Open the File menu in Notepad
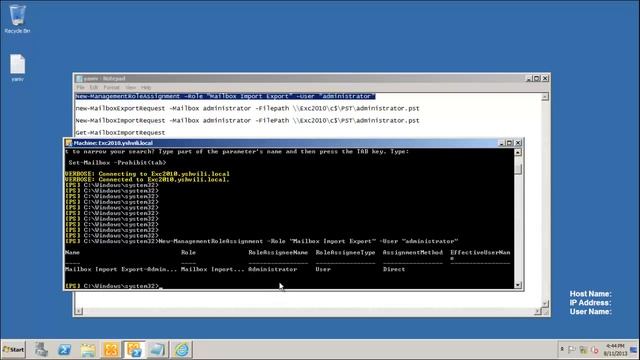 [x=80, y=87]
